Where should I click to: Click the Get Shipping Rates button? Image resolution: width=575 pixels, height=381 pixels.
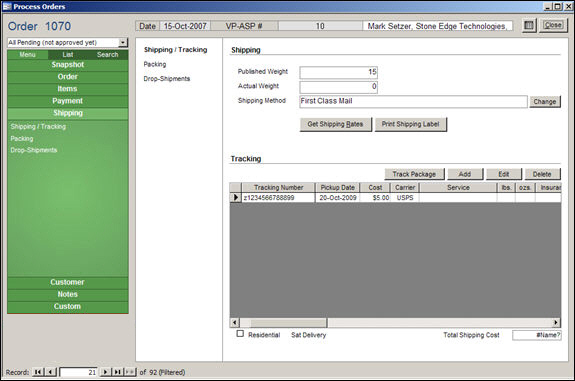pos(336,124)
